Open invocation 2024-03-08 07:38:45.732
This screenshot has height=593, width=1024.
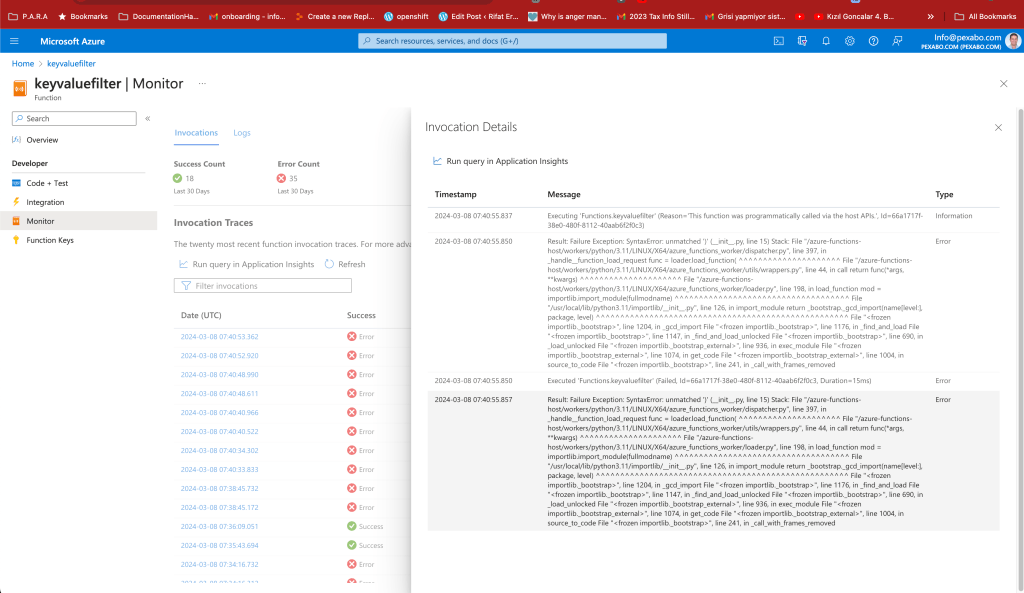click(x=219, y=489)
